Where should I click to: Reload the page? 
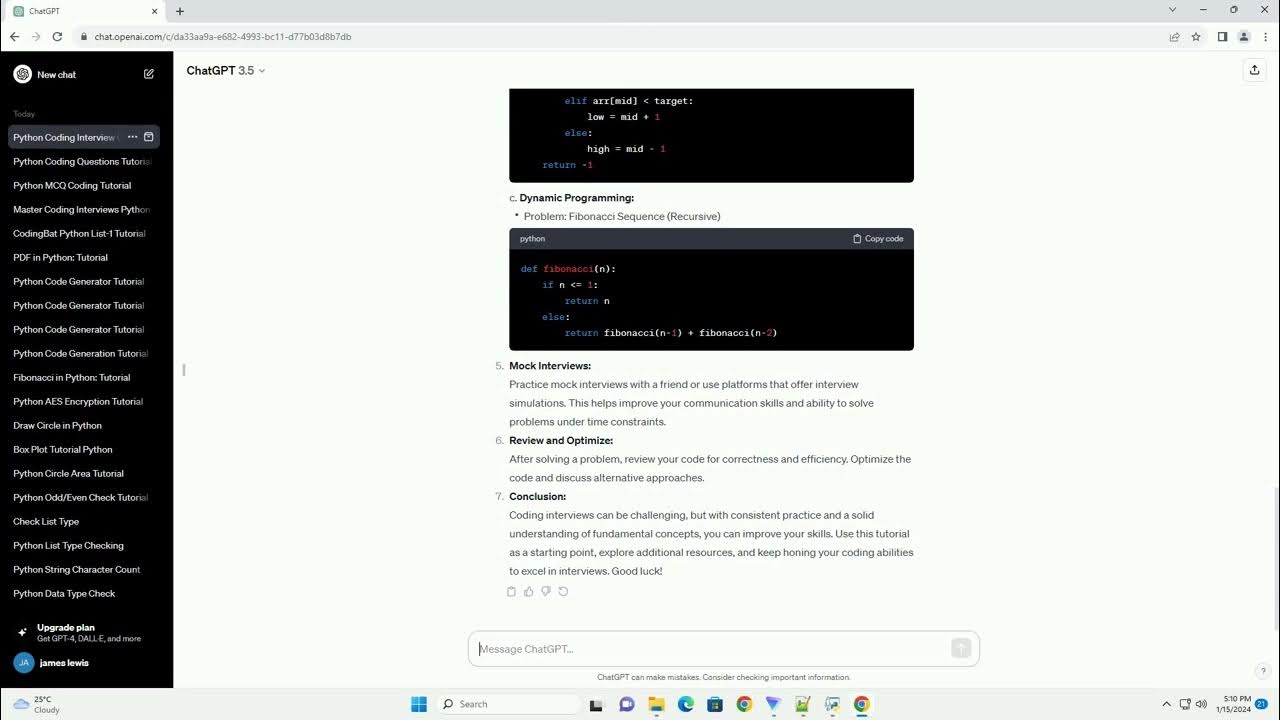57,37
